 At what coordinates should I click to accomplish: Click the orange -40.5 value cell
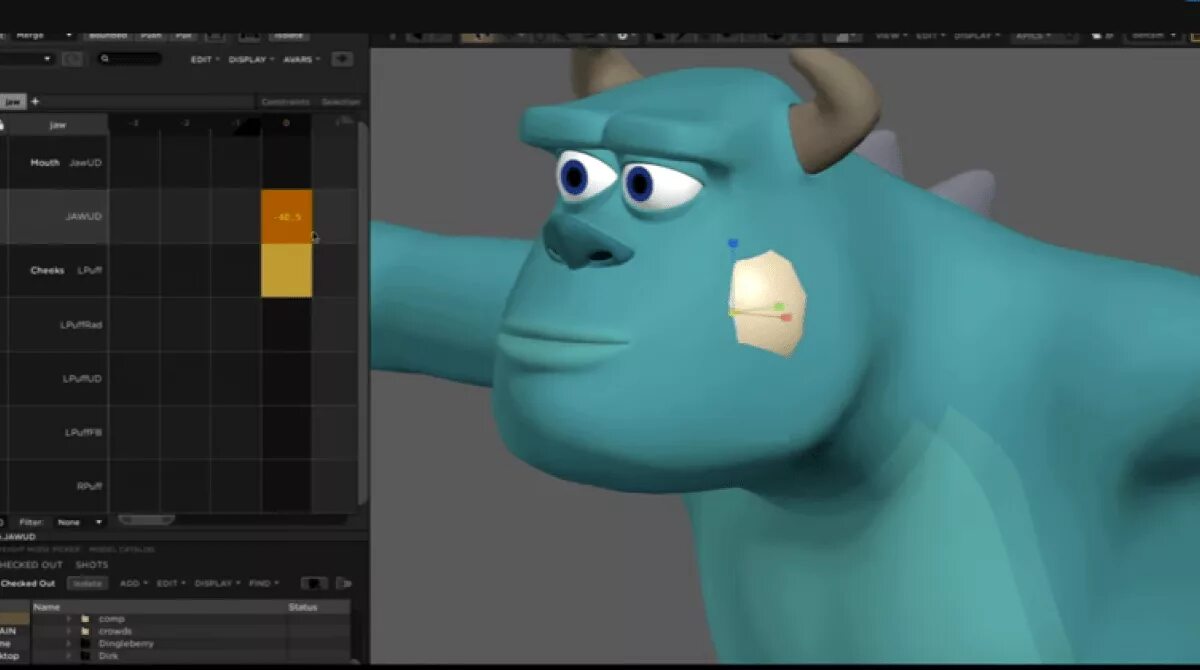287,216
